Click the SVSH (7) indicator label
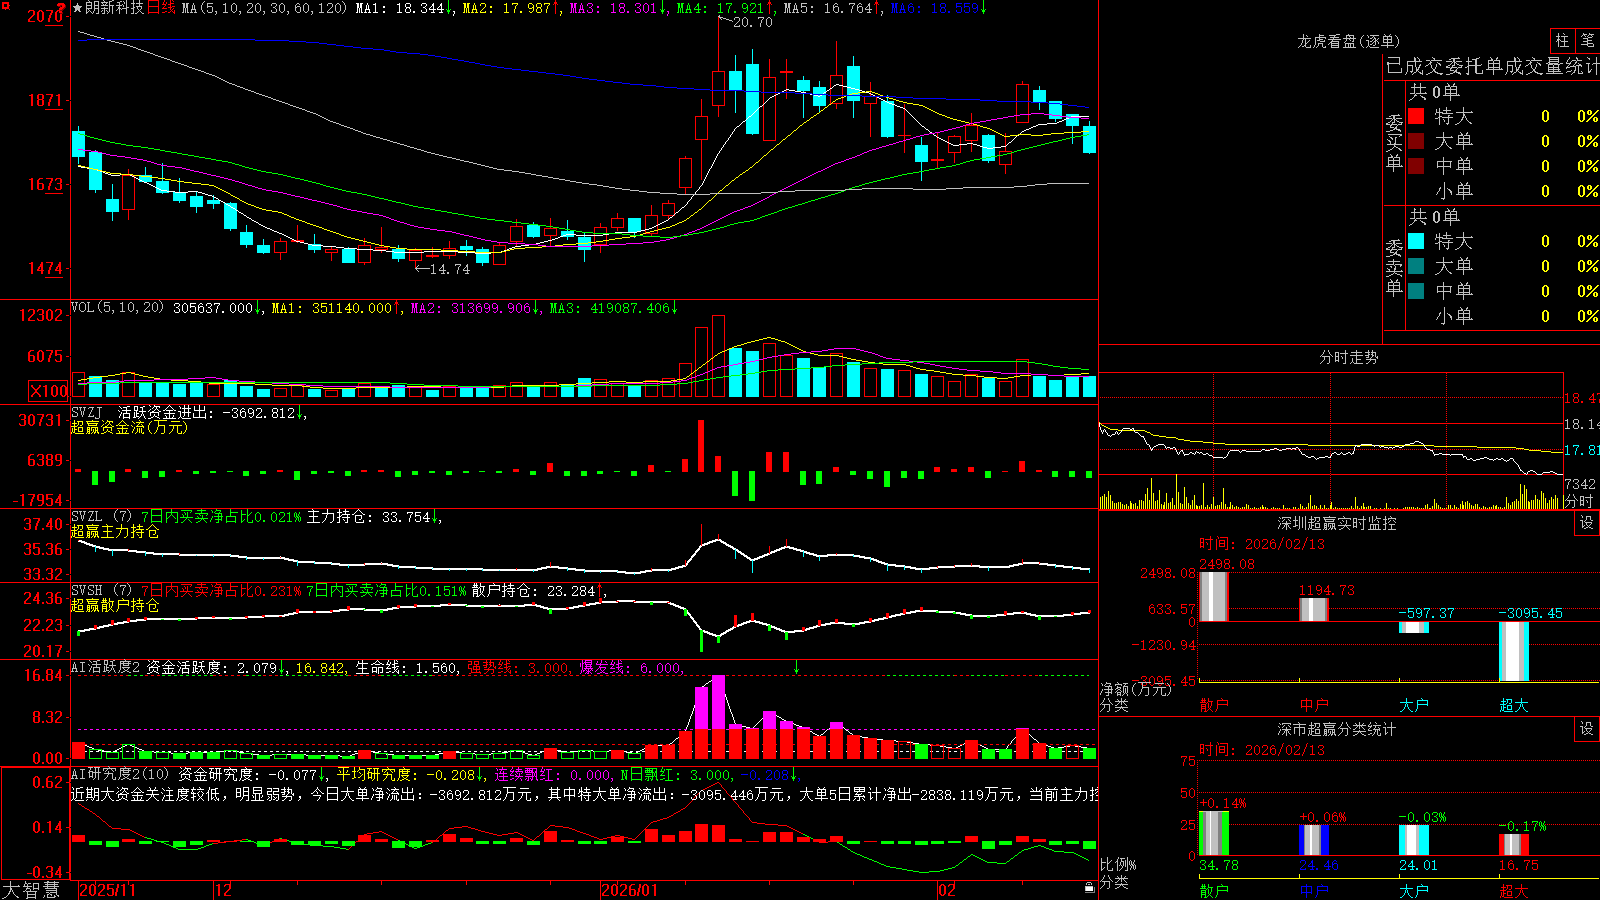1600x900 pixels. point(102,591)
